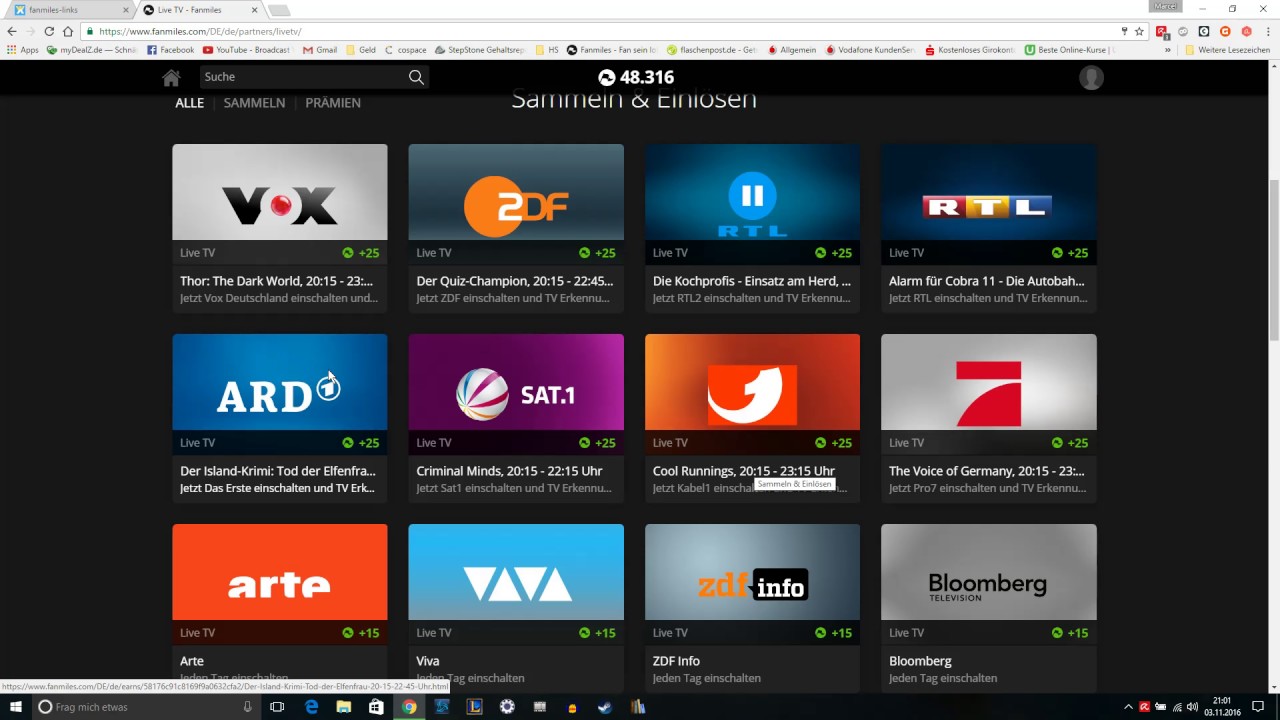Screen dimensions: 1280x720
Task: Open a new browser tab
Action: pyautogui.click(x=279, y=10)
